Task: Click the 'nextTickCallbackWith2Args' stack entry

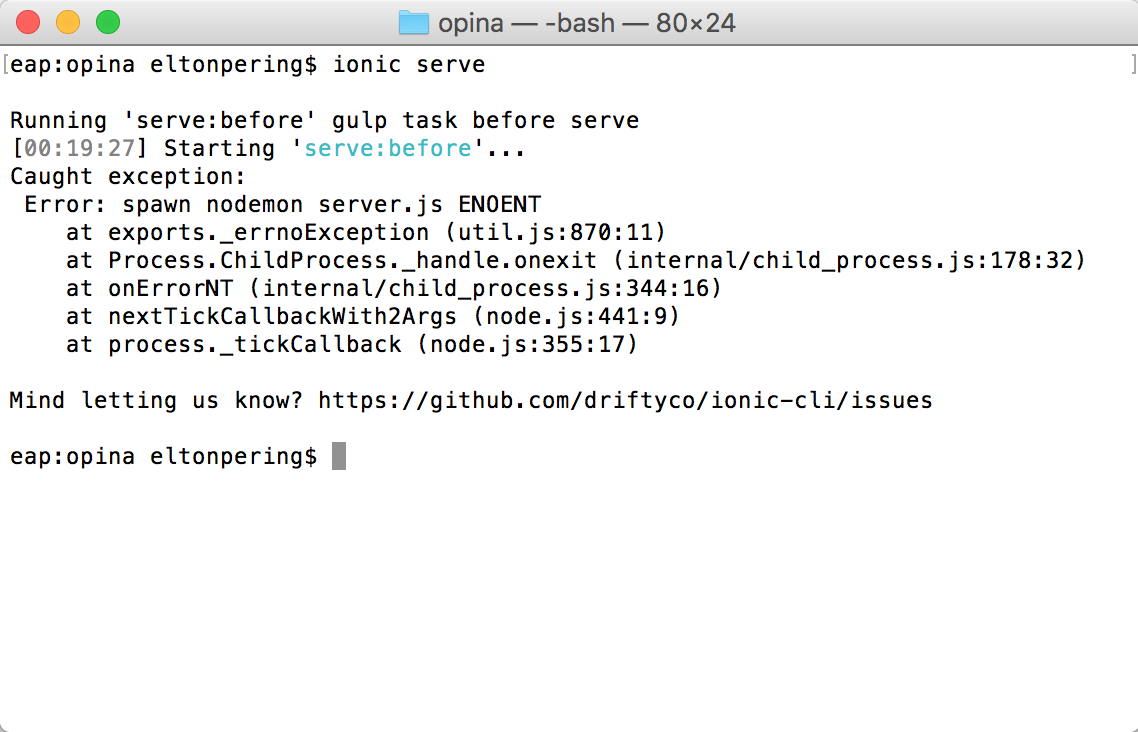Action: [x=282, y=317]
